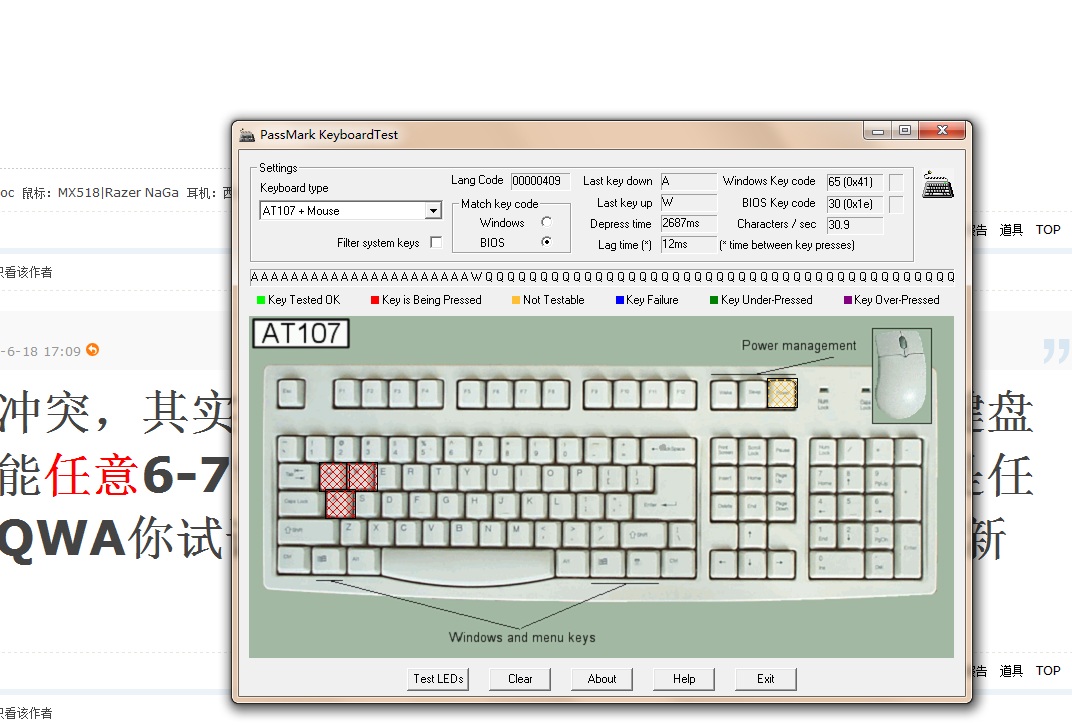Click the upper 只看该作者 link on the forum page

[26, 272]
